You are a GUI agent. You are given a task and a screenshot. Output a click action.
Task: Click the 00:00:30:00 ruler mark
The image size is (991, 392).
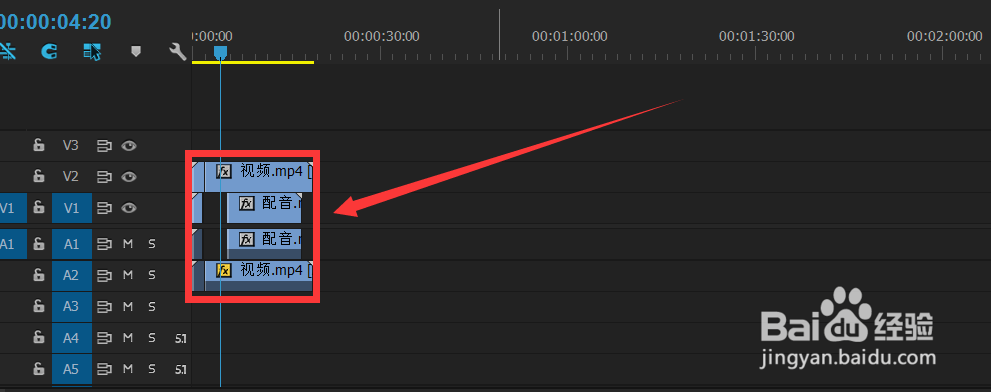coord(381,36)
